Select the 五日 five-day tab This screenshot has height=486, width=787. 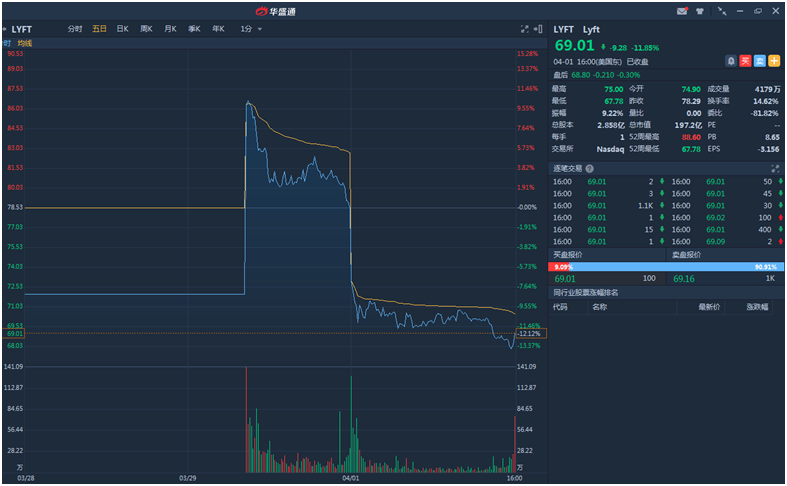click(x=99, y=29)
